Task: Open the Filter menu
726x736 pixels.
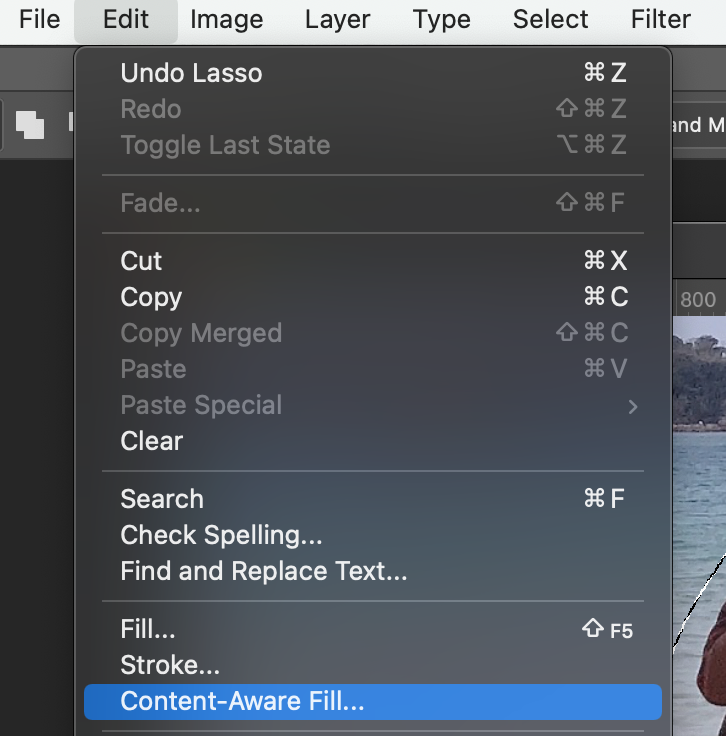Action: [x=661, y=19]
